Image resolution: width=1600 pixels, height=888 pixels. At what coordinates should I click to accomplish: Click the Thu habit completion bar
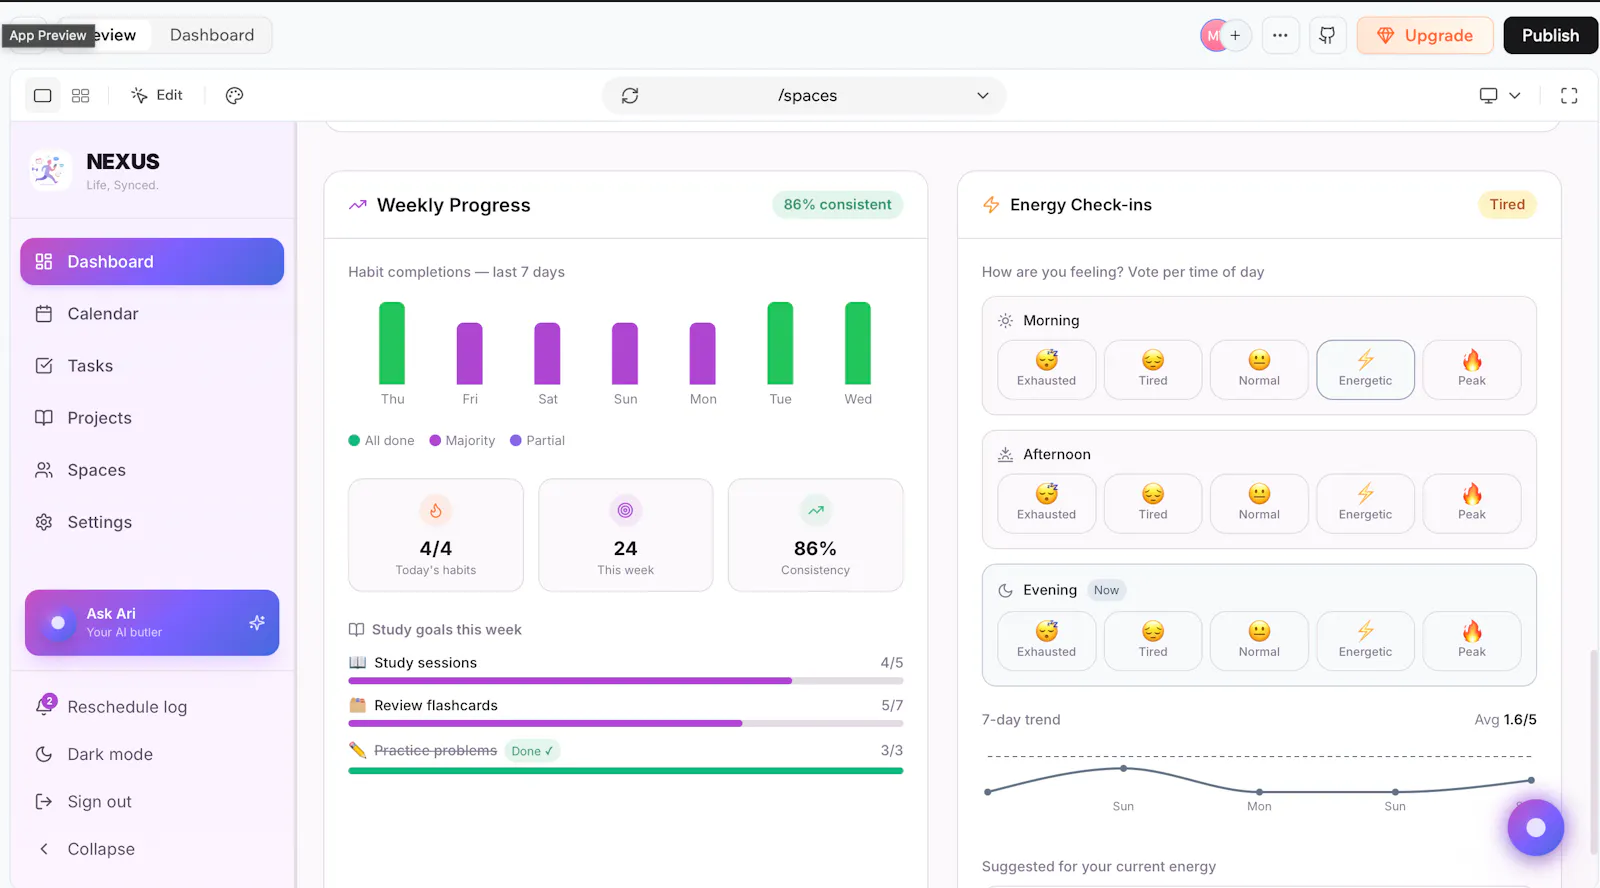click(x=392, y=343)
